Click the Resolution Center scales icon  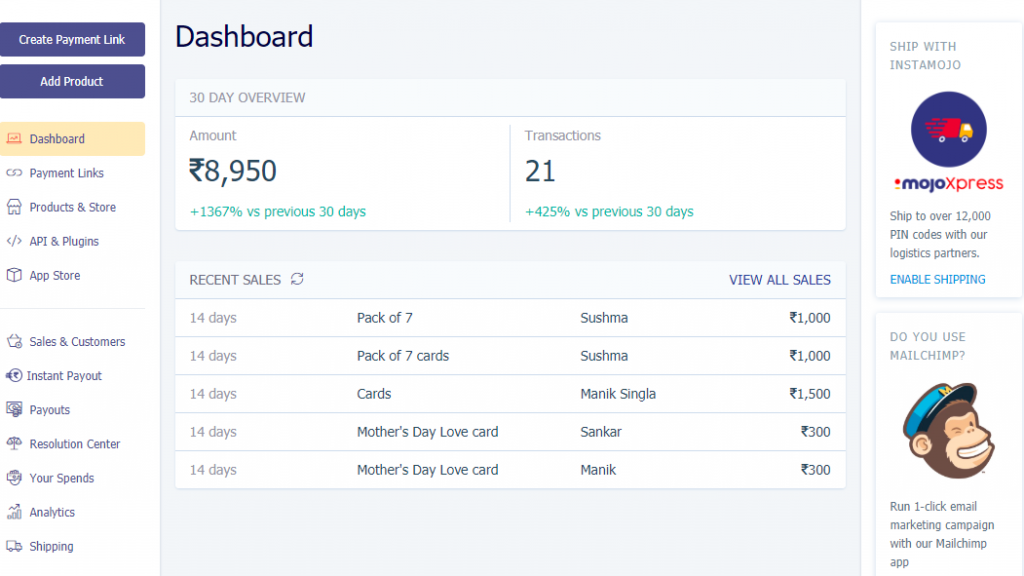pos(14,444)
